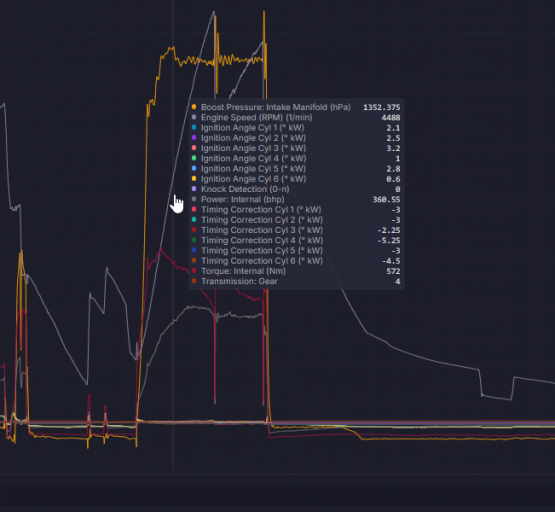Image resolution: width=555 pixels, height=512 pixels.
Task: Click the Transmission: Gear label
Action: [x=239, y=281]
